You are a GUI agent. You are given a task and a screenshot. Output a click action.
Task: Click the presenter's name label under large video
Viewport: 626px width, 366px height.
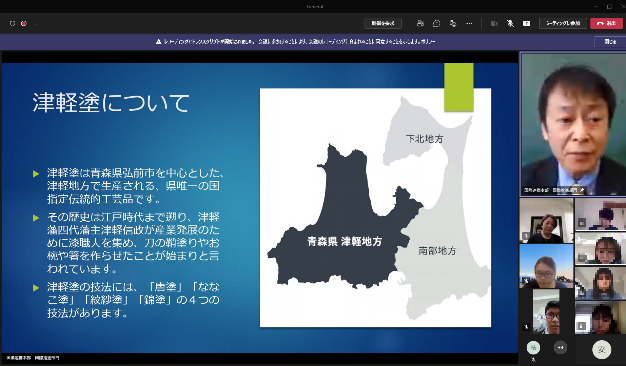(x=550, y=190)
